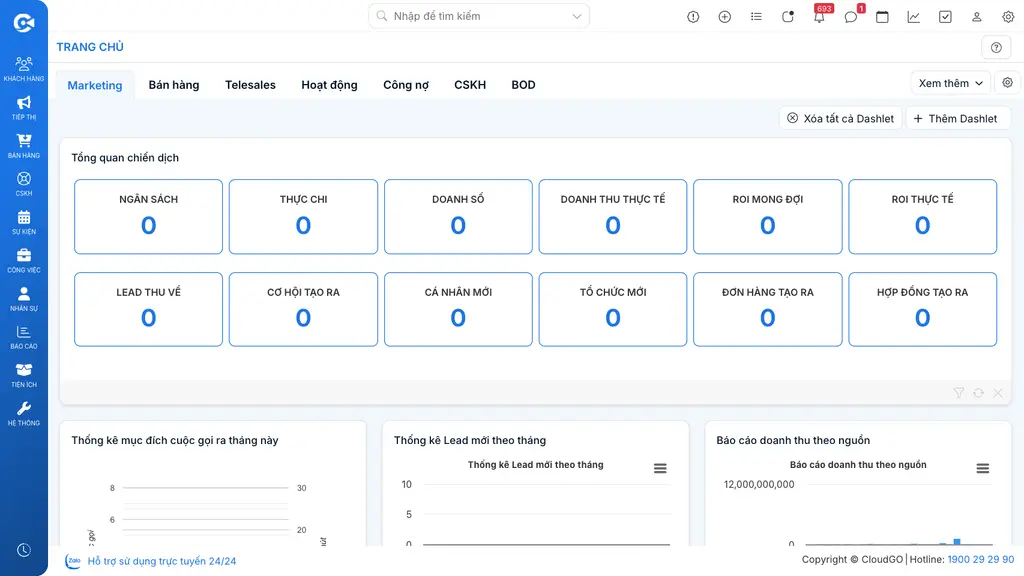Viewport: 1024px width, 576px height.
Task: Switch to the Công nợ tab
Action: 406,85
